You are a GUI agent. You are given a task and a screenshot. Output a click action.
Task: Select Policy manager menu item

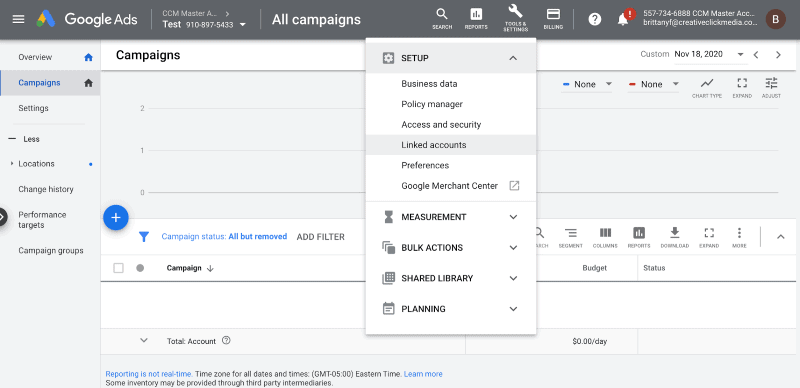pyautogui.click(x=451, y=104)
